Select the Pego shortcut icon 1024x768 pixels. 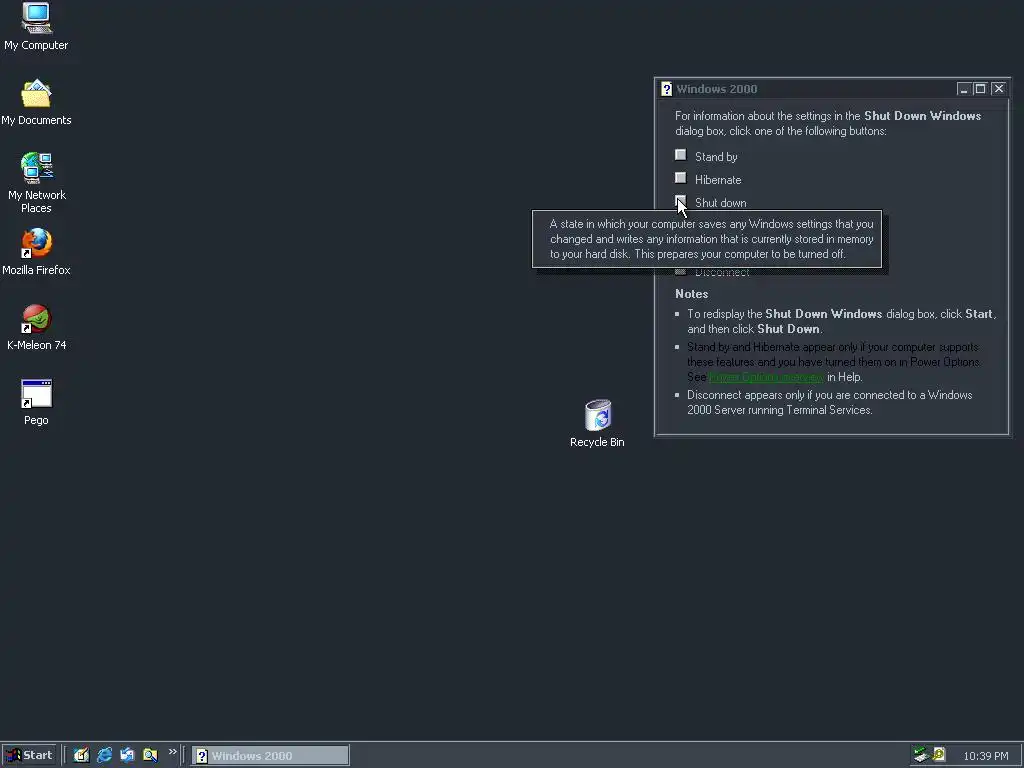pyautogui.click(x=36, y=402)
